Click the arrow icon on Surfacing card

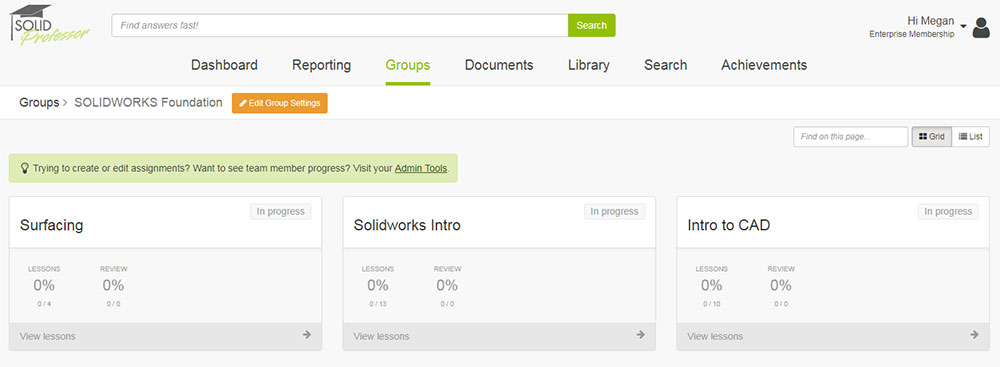click(x=307, y=334)
